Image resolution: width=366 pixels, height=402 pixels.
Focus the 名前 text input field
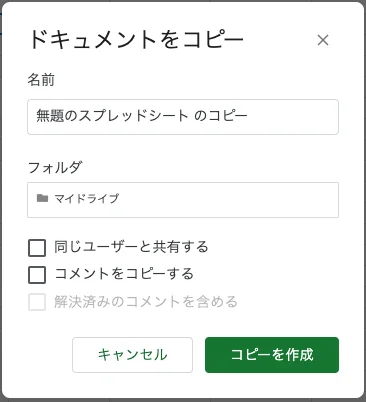point(183,117)
